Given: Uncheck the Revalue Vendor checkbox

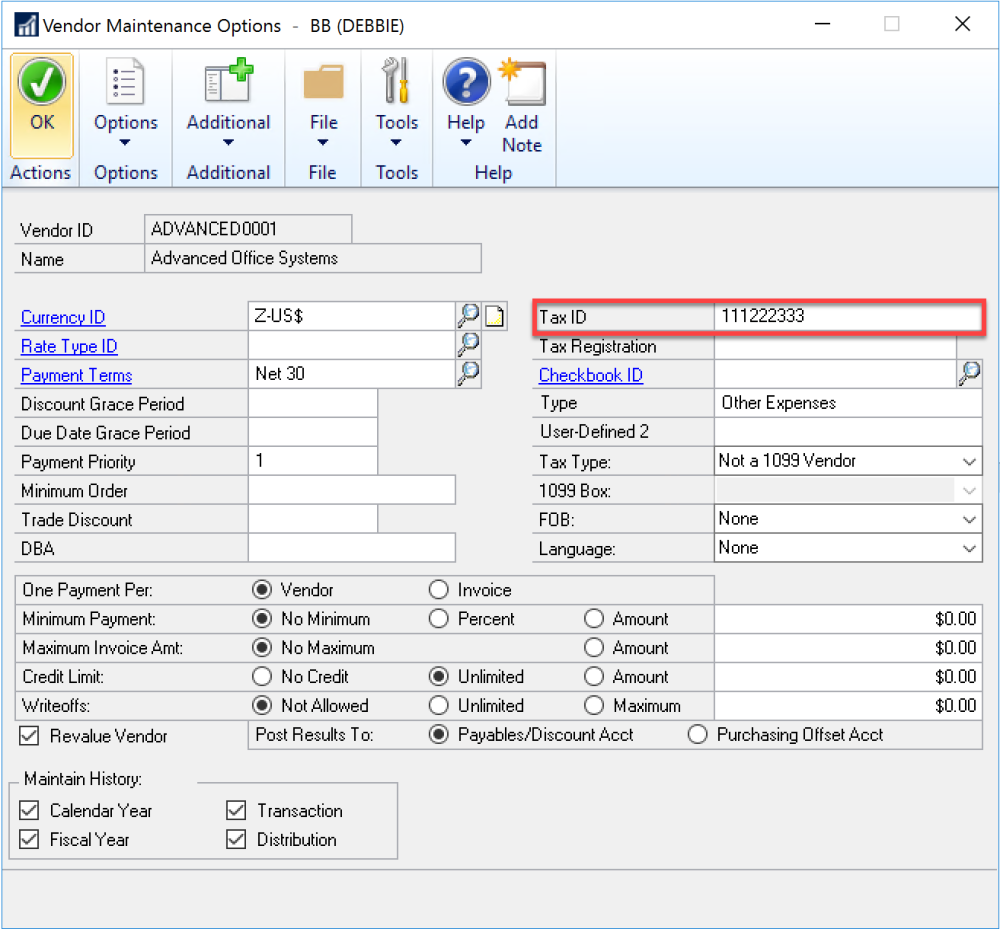Looking at the screenshot, I should tap(30, 736).
